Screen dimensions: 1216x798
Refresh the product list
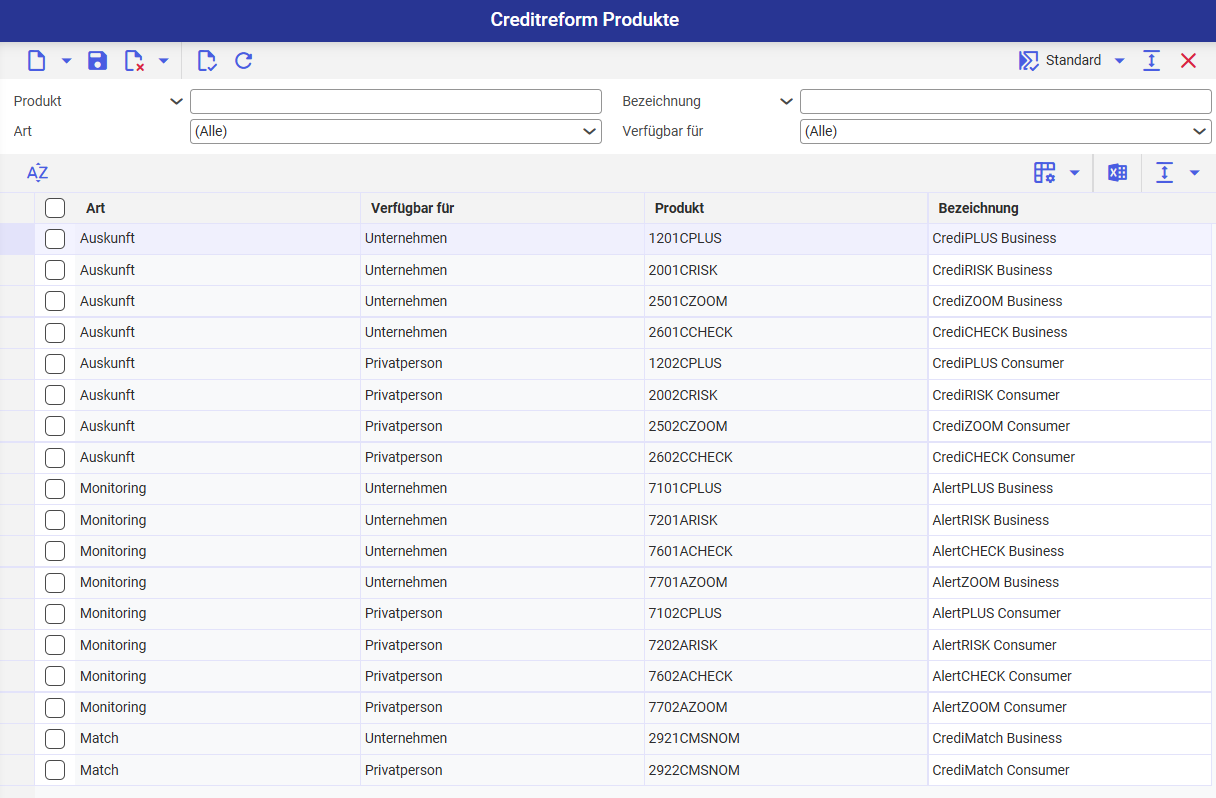[243, 61]
